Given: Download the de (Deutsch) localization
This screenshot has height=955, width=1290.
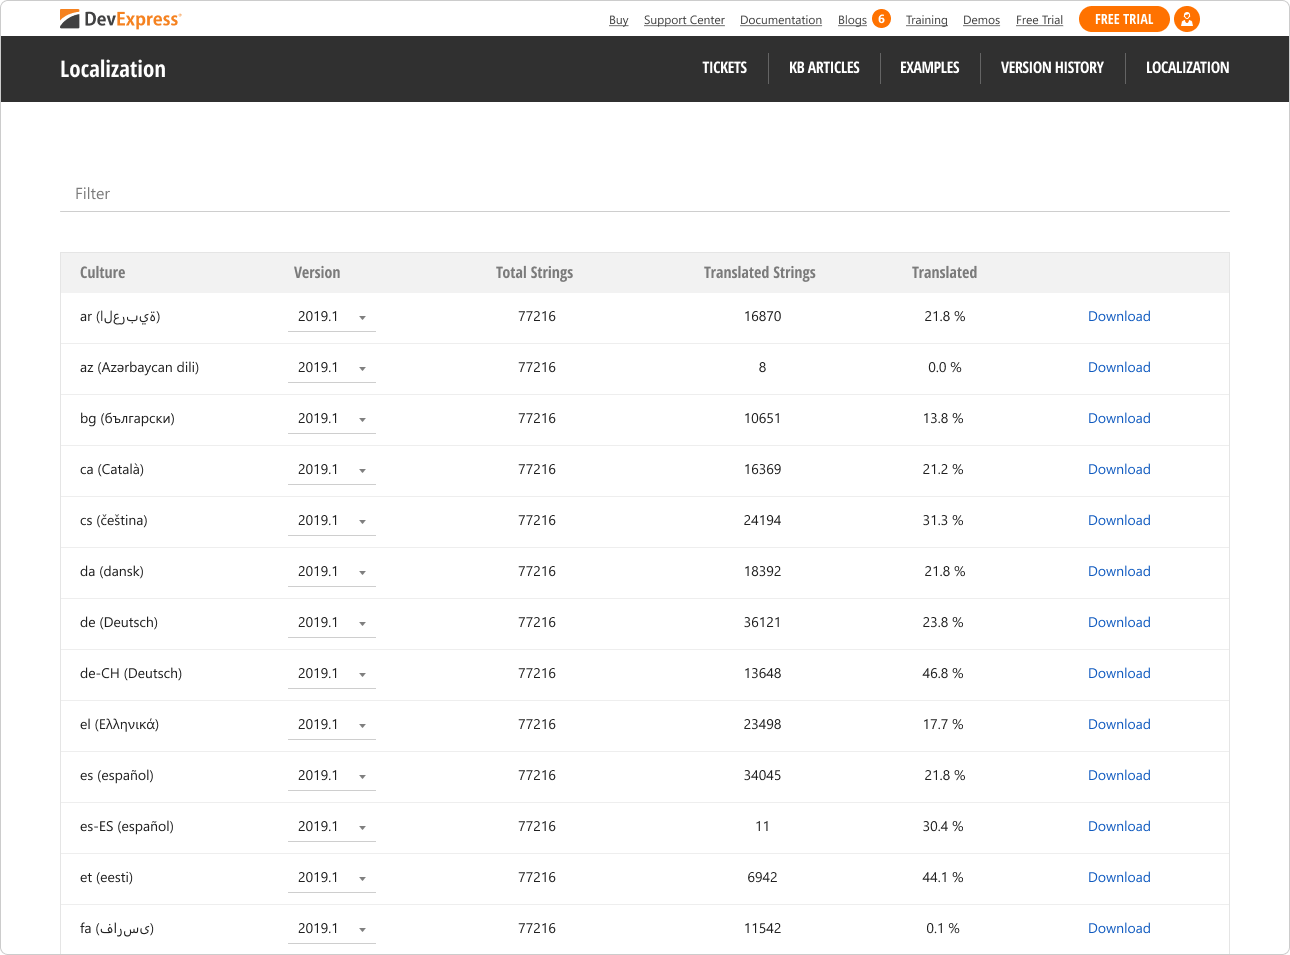Looking at the screenshot, I should click(1119, 623).
